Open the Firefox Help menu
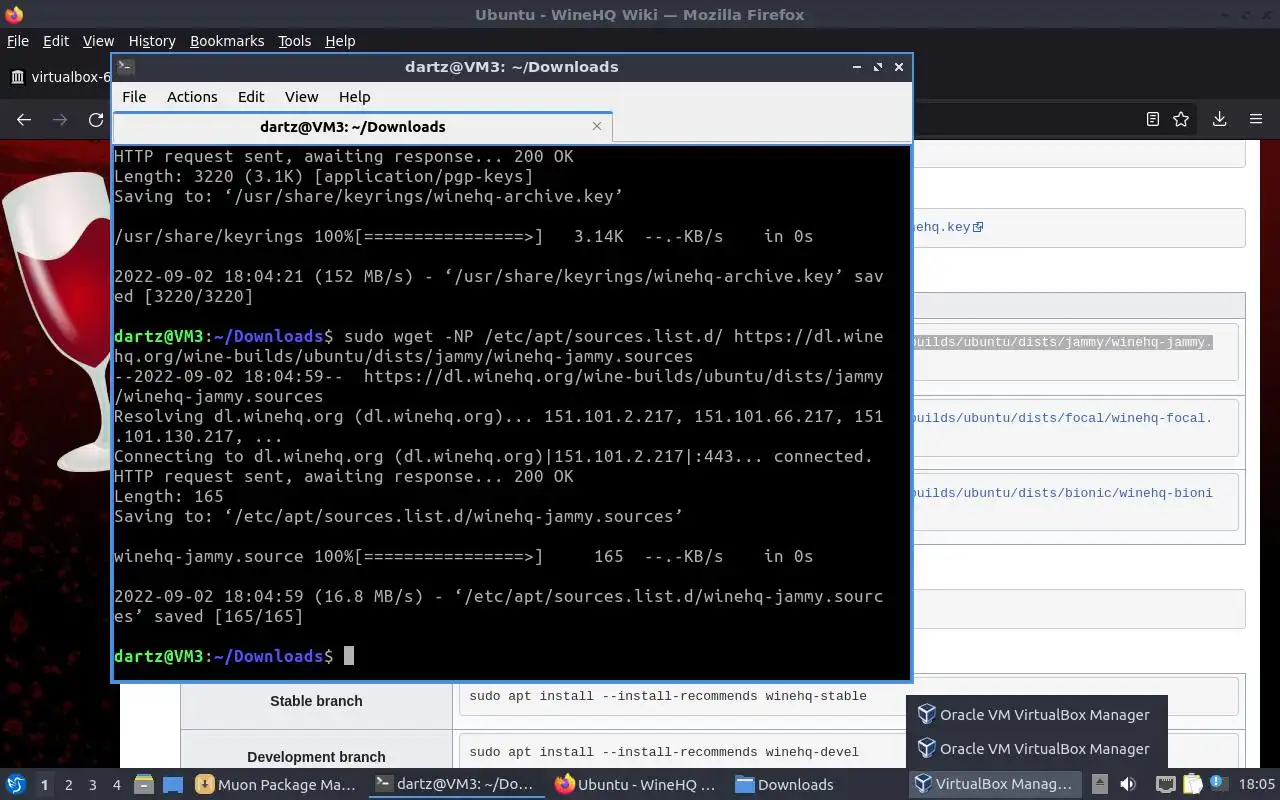This screenshot has width=1280, height=800. point(340,41)
